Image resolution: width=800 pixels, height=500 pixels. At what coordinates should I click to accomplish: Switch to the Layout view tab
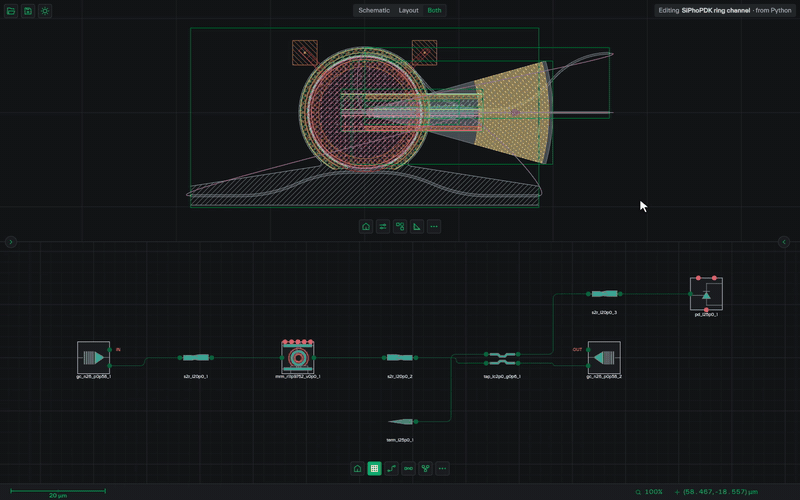[408, 10]
